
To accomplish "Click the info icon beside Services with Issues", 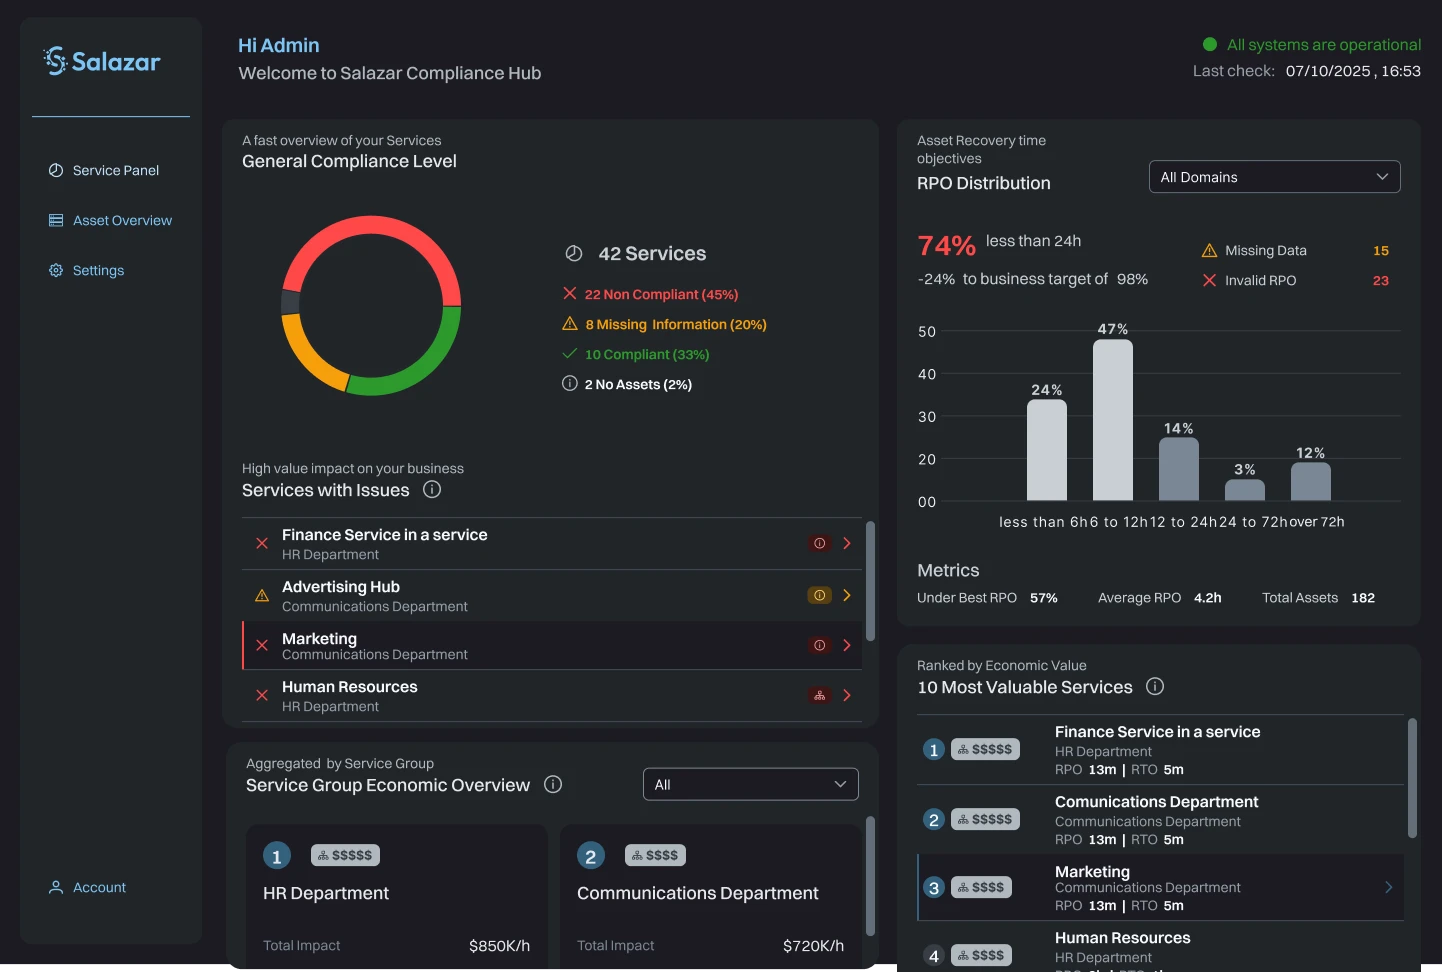I will pyautogui.click(x=432, y=490).
